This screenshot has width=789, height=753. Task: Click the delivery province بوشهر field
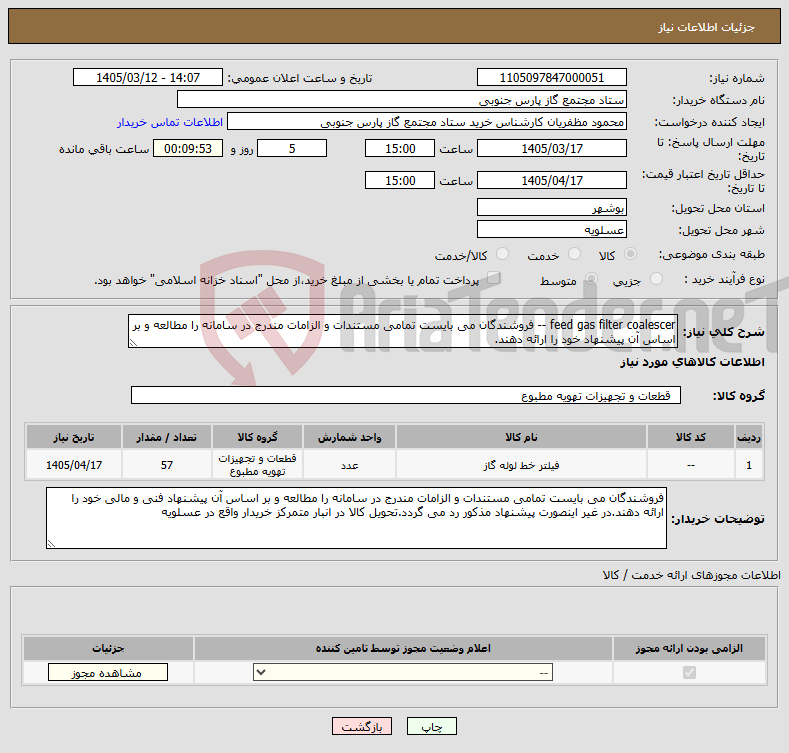coord(551,207)
